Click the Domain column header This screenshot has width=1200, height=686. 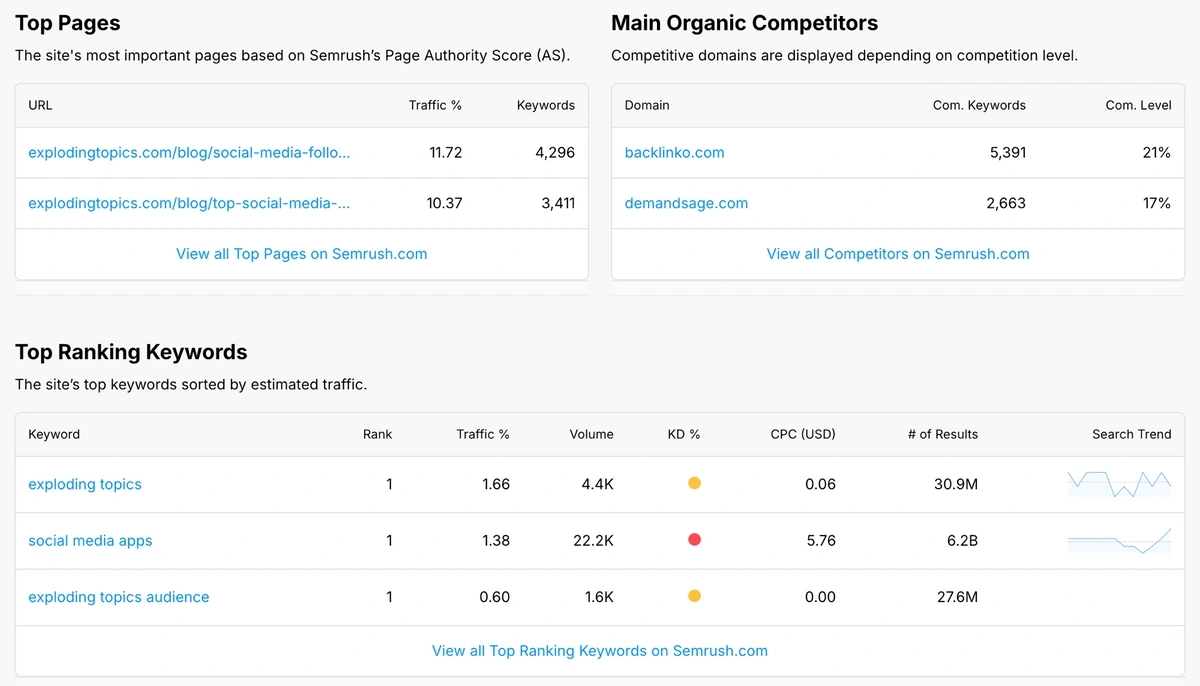coord(647,105)
